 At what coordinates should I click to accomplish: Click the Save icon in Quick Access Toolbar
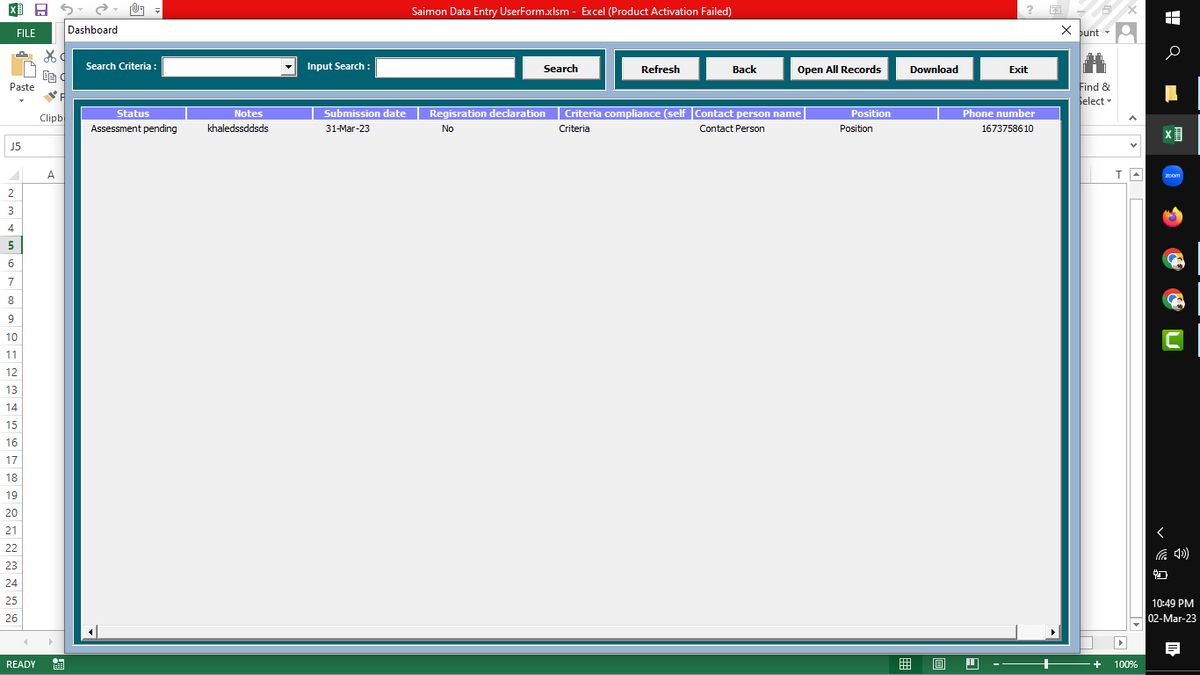pyautogui.click(x=41, y=11)
